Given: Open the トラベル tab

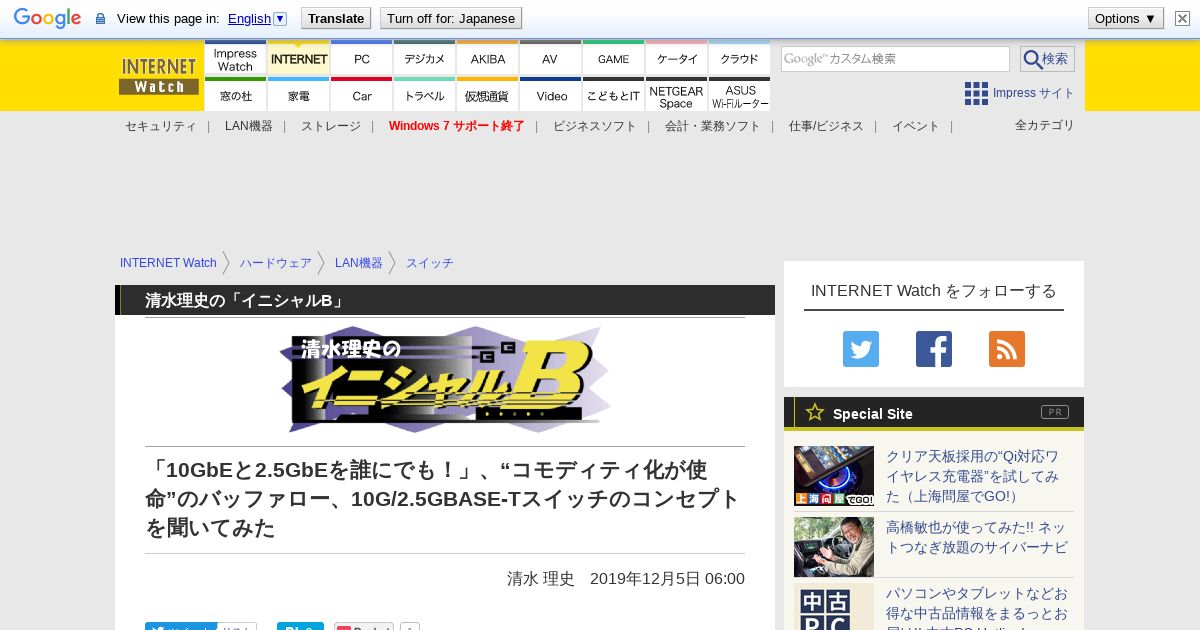Looking at the screenshot, I should pyautogui.click(x=424, y=95).
